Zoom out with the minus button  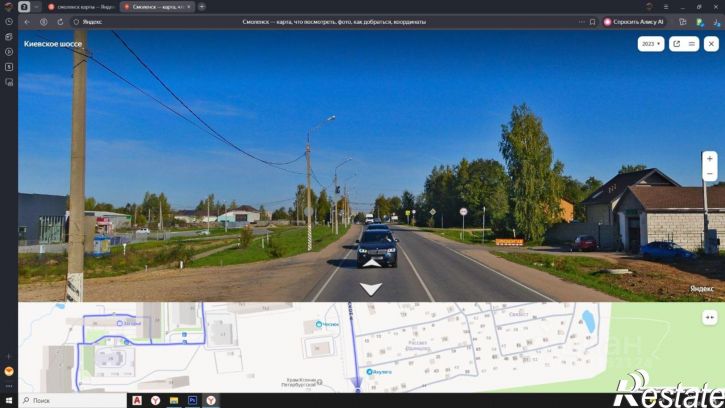click(x=709, y=173)
